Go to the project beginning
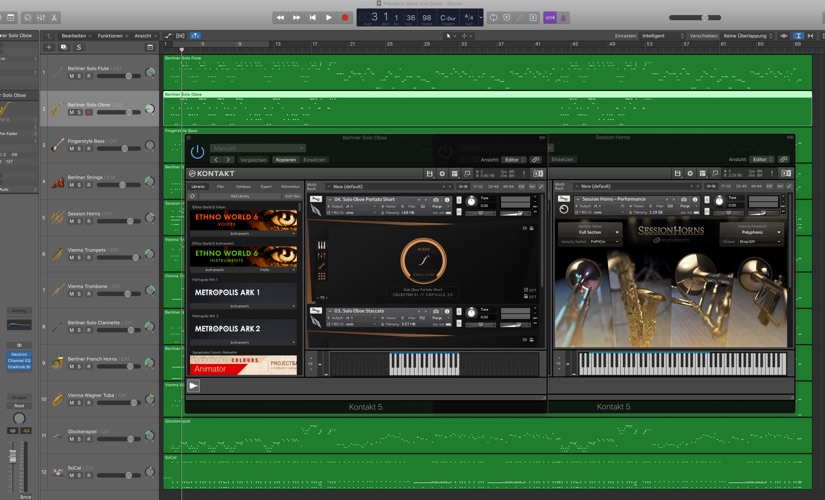The image size is (825, 500). click(x=313, y=17)
